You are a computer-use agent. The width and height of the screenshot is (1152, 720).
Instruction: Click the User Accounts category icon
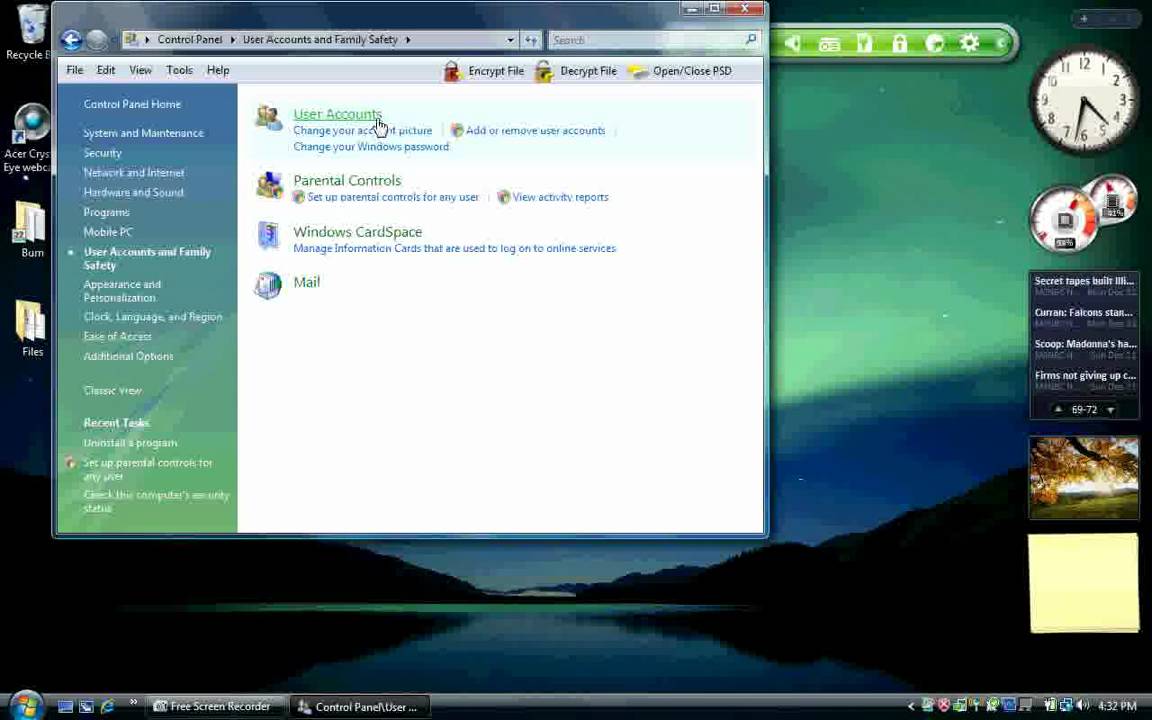[268, 118]
